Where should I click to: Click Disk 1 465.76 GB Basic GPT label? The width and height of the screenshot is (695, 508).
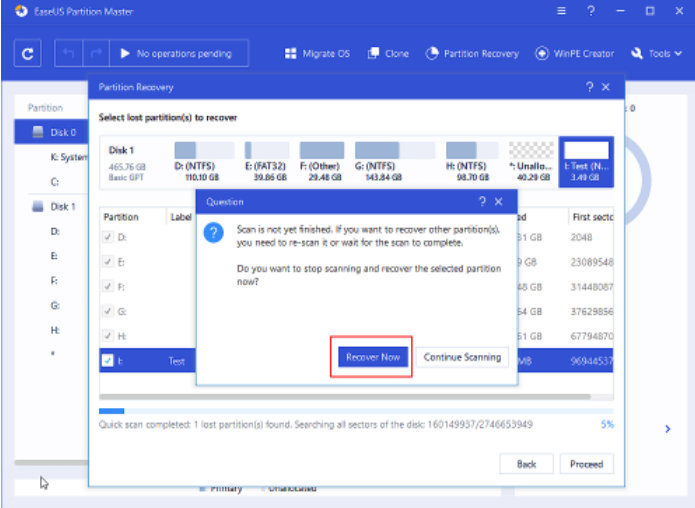click(127, 163)
